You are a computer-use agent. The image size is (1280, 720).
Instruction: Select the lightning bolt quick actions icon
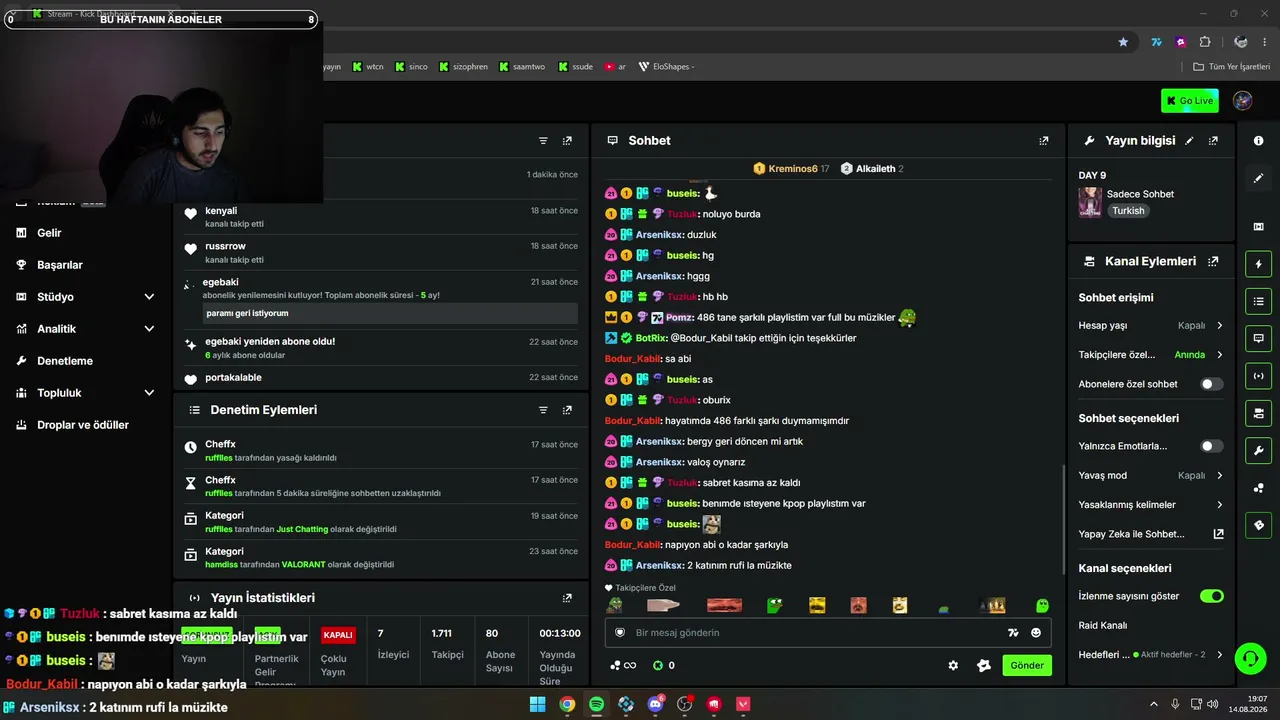[x=1258, y=264]
